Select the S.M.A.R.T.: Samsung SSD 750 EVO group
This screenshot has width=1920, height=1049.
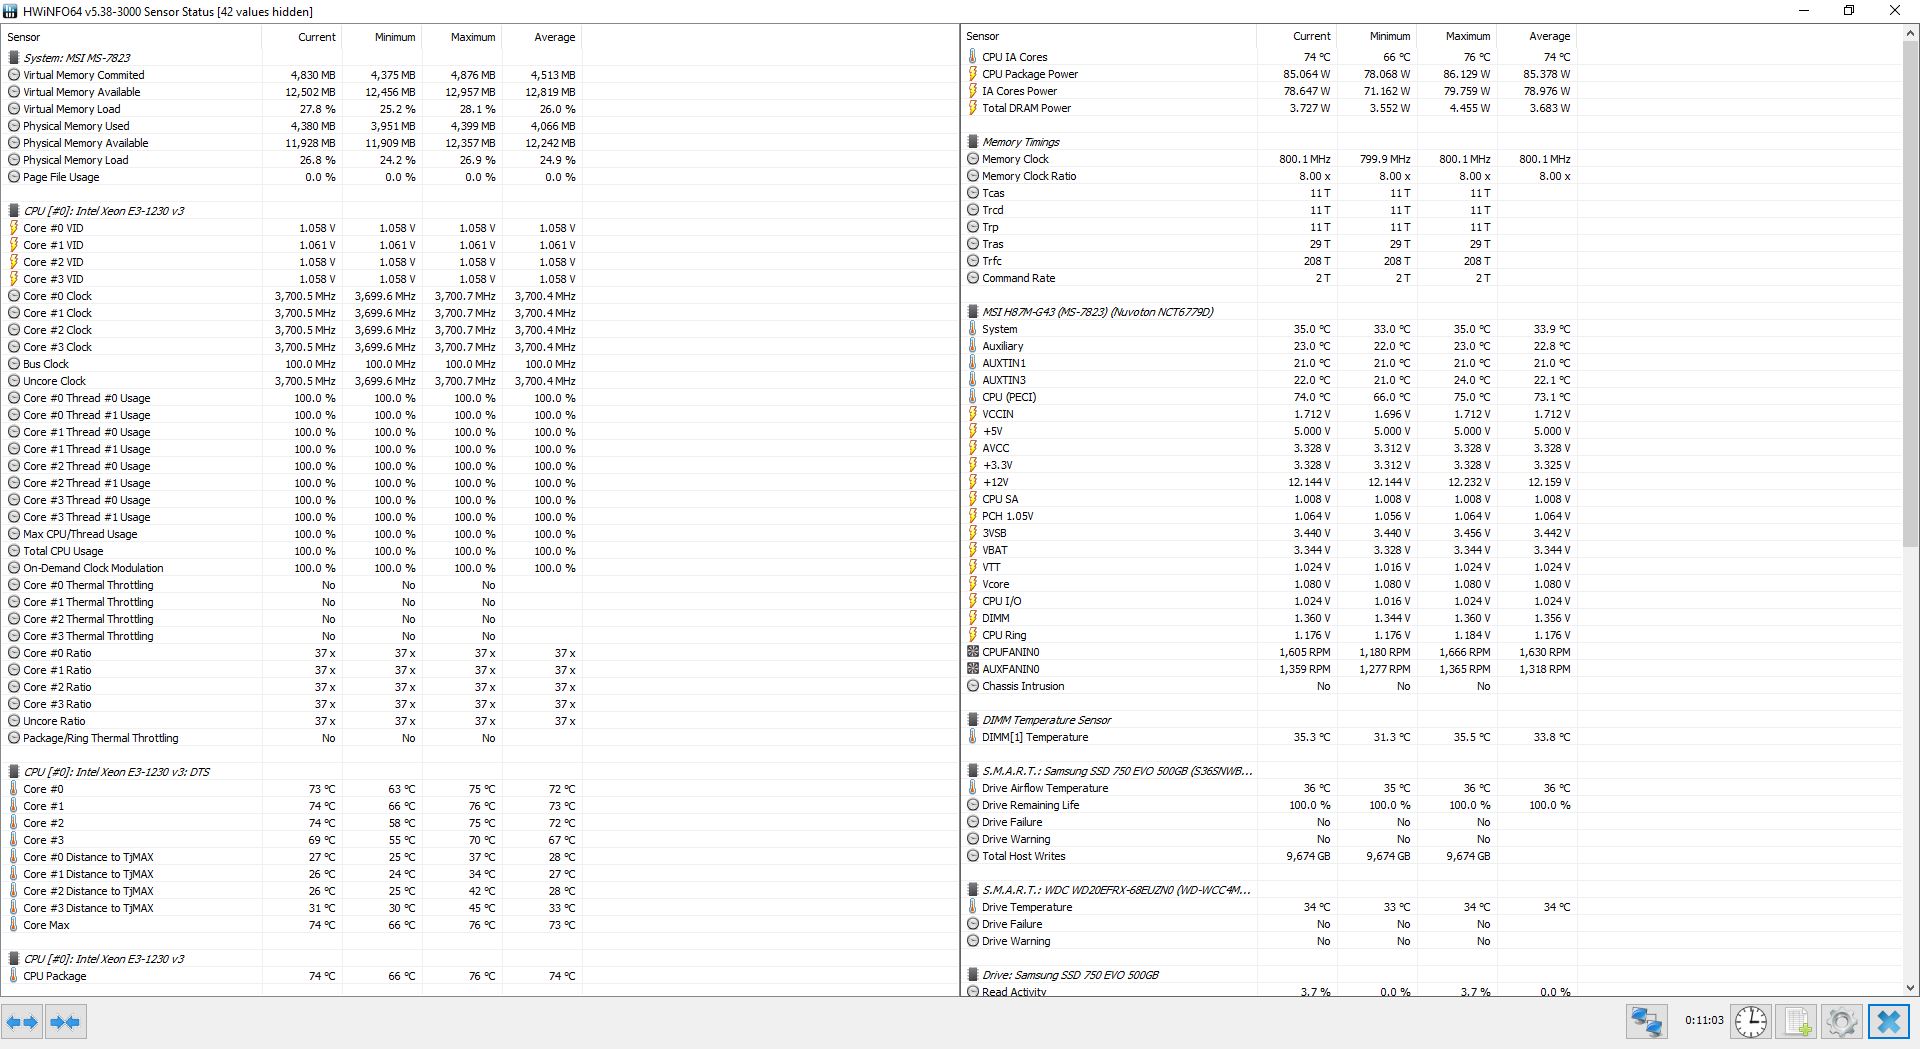tap(1117, 771)
